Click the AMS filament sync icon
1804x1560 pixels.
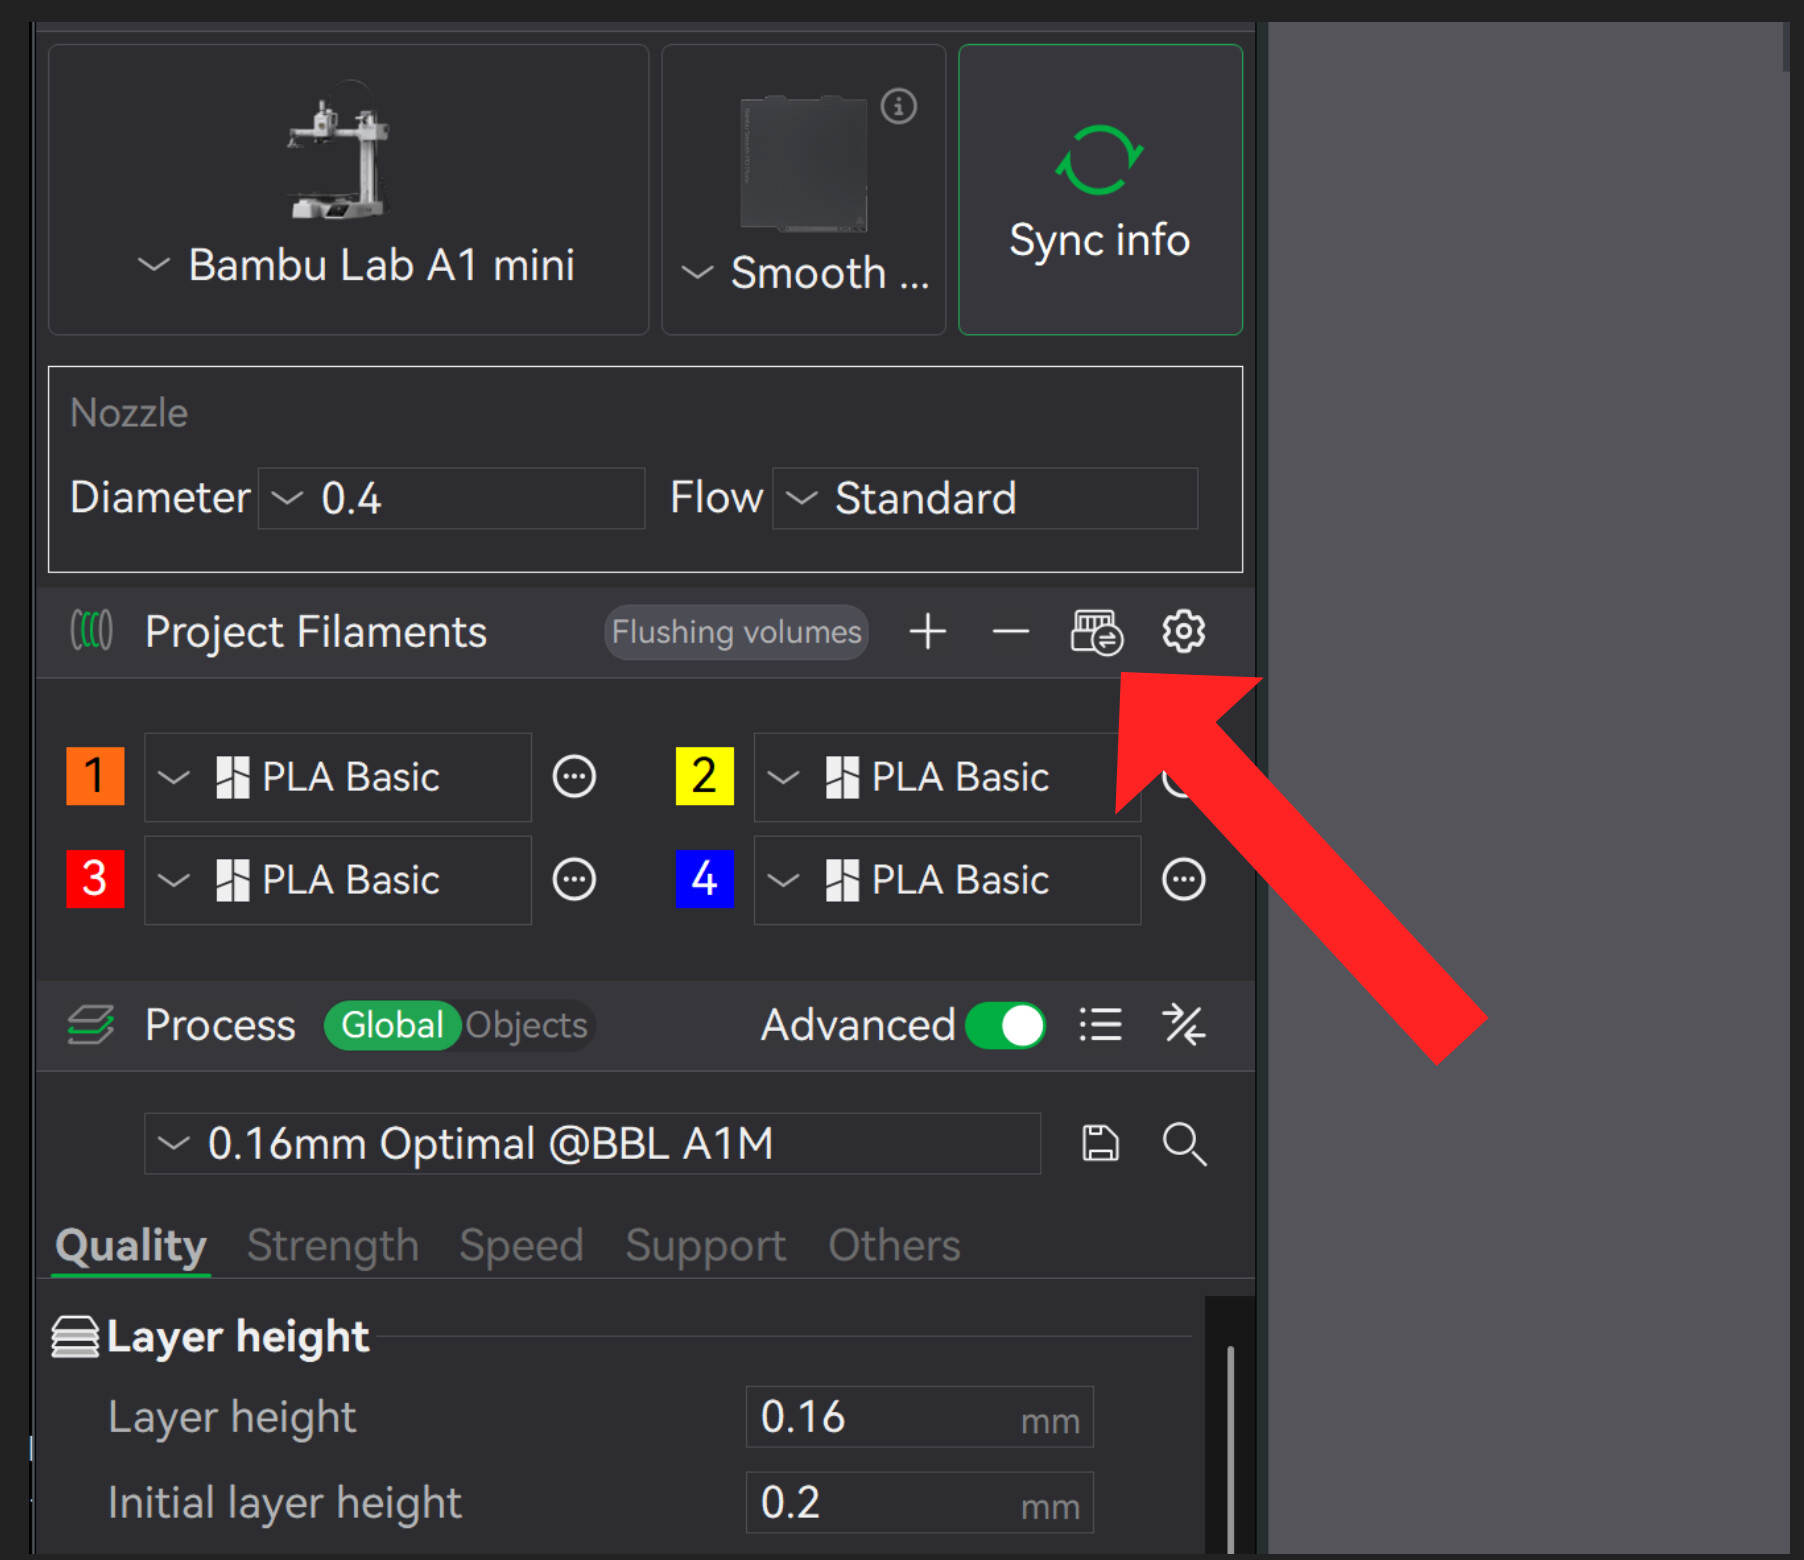point(1097,632)
